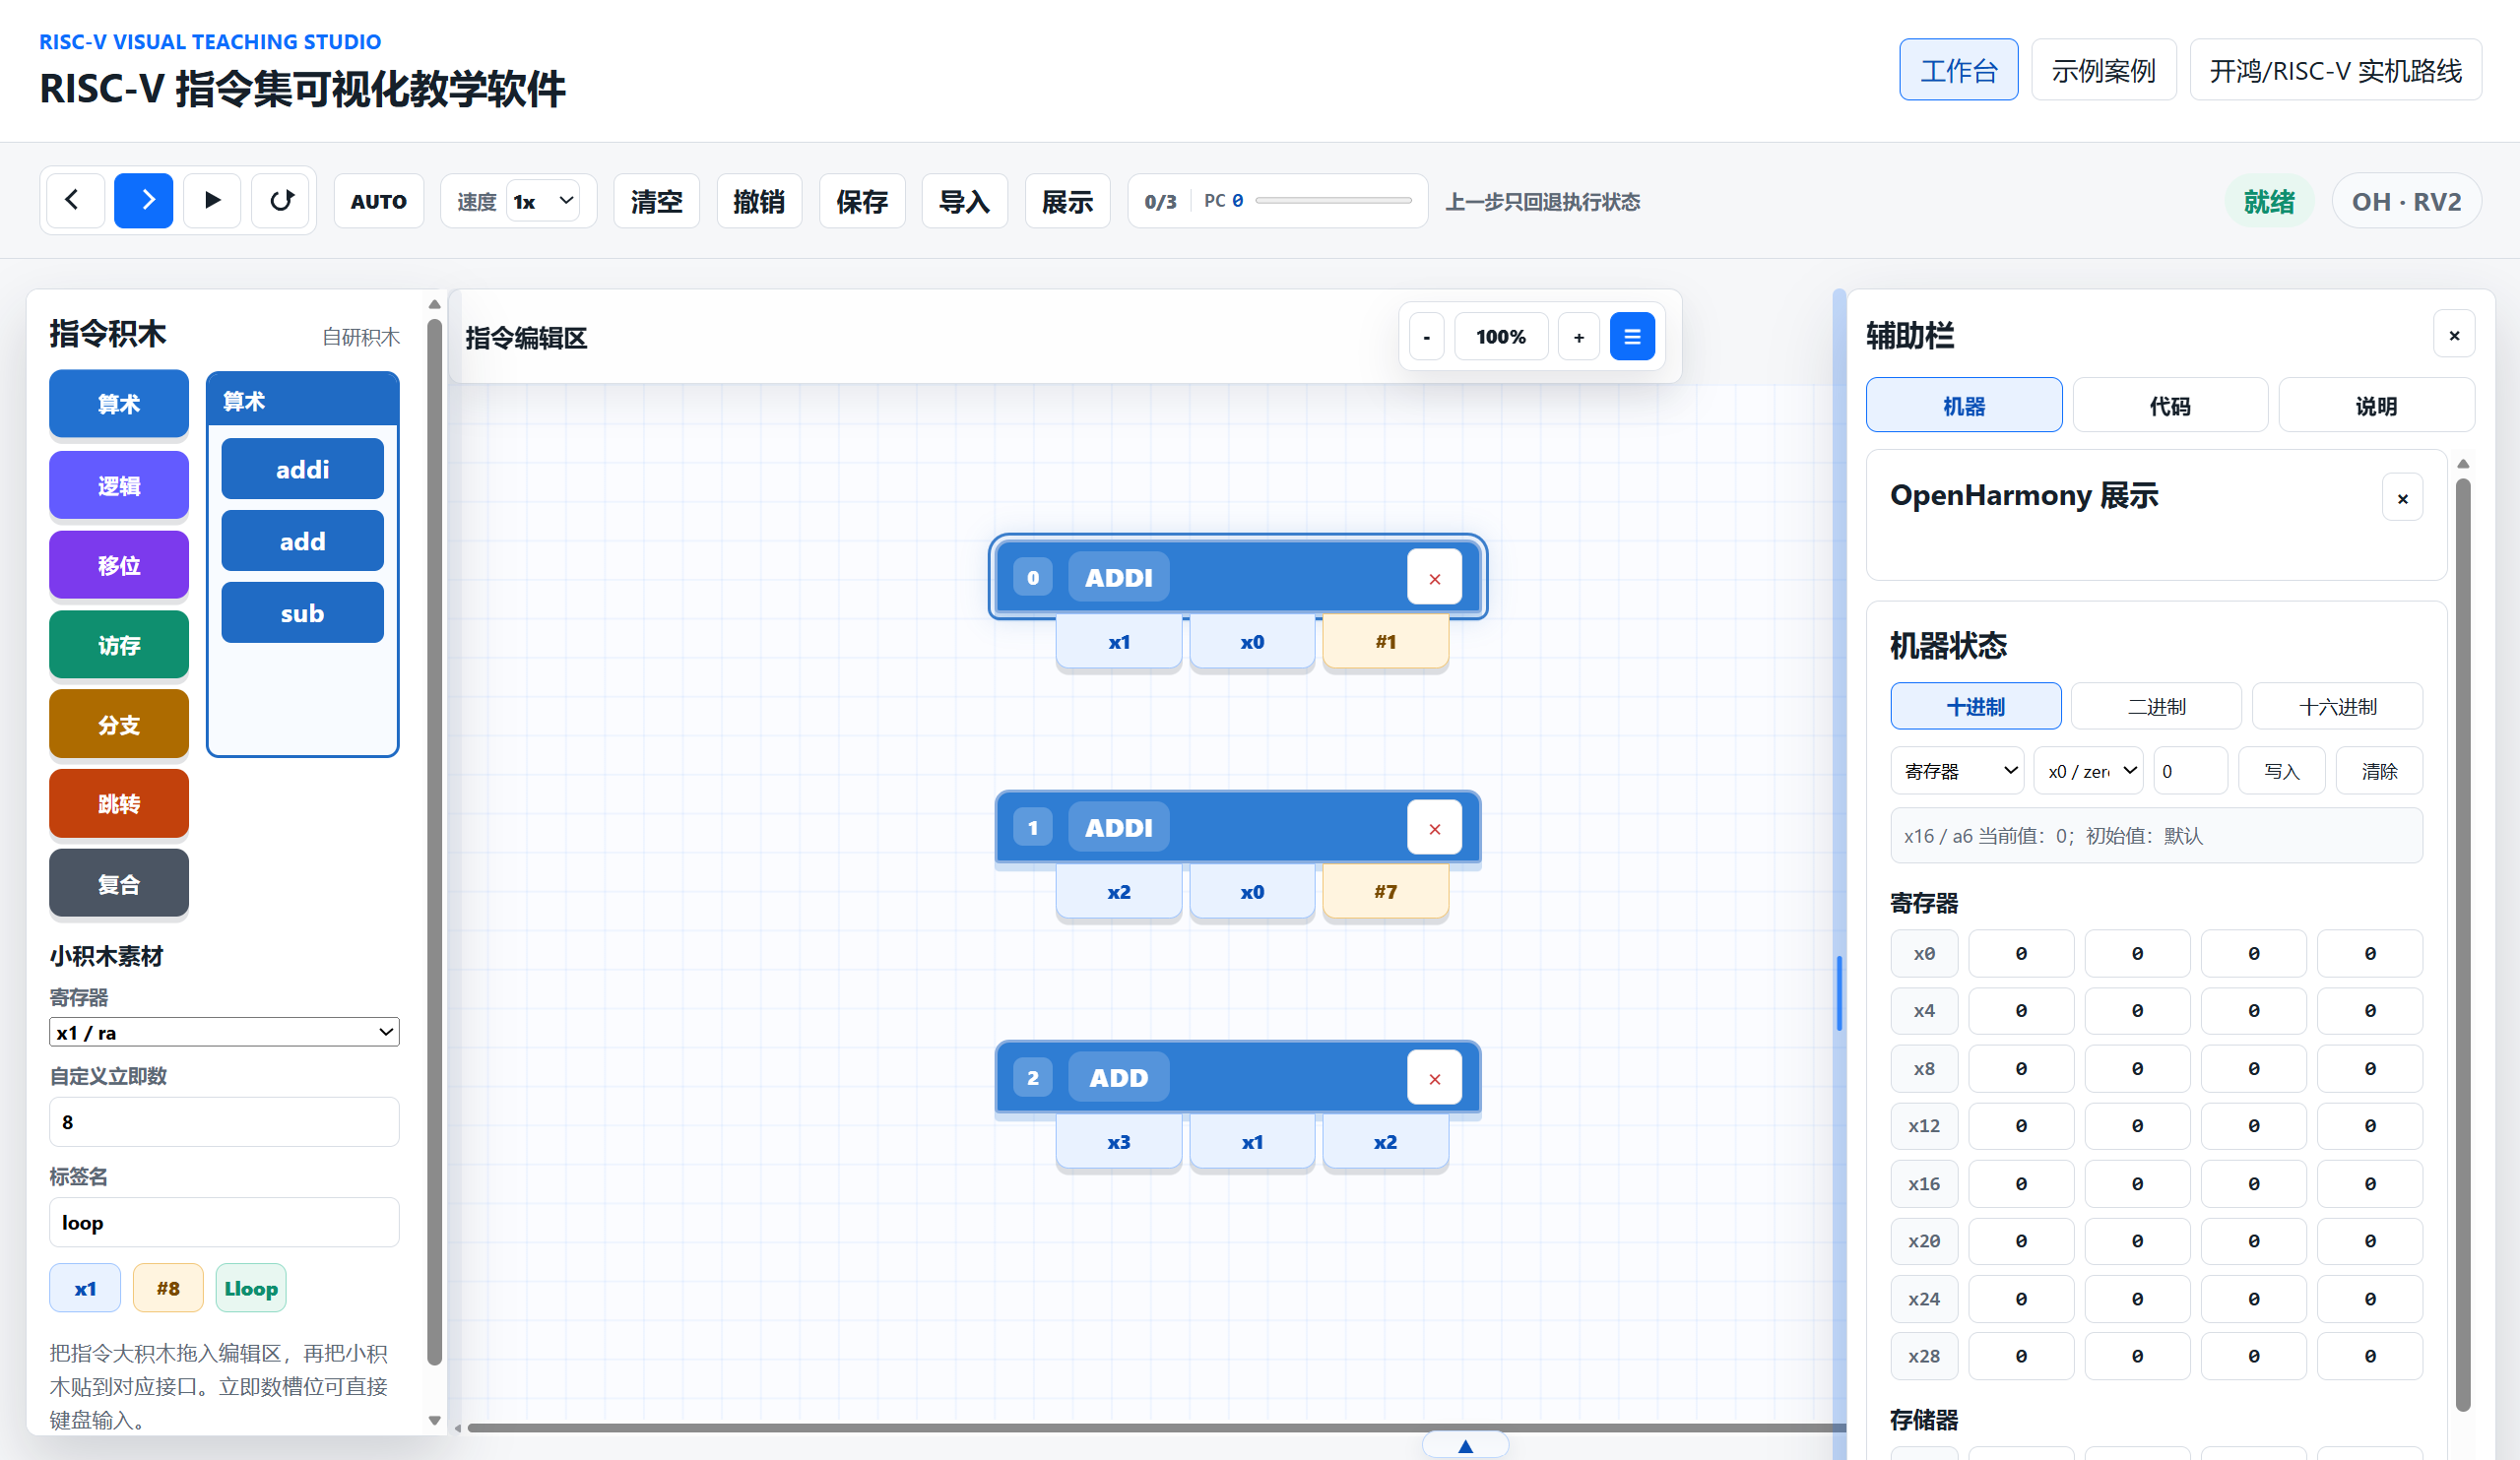Click the 清空 clear button
The image size is (2520, 1460).
coord(657,201)
